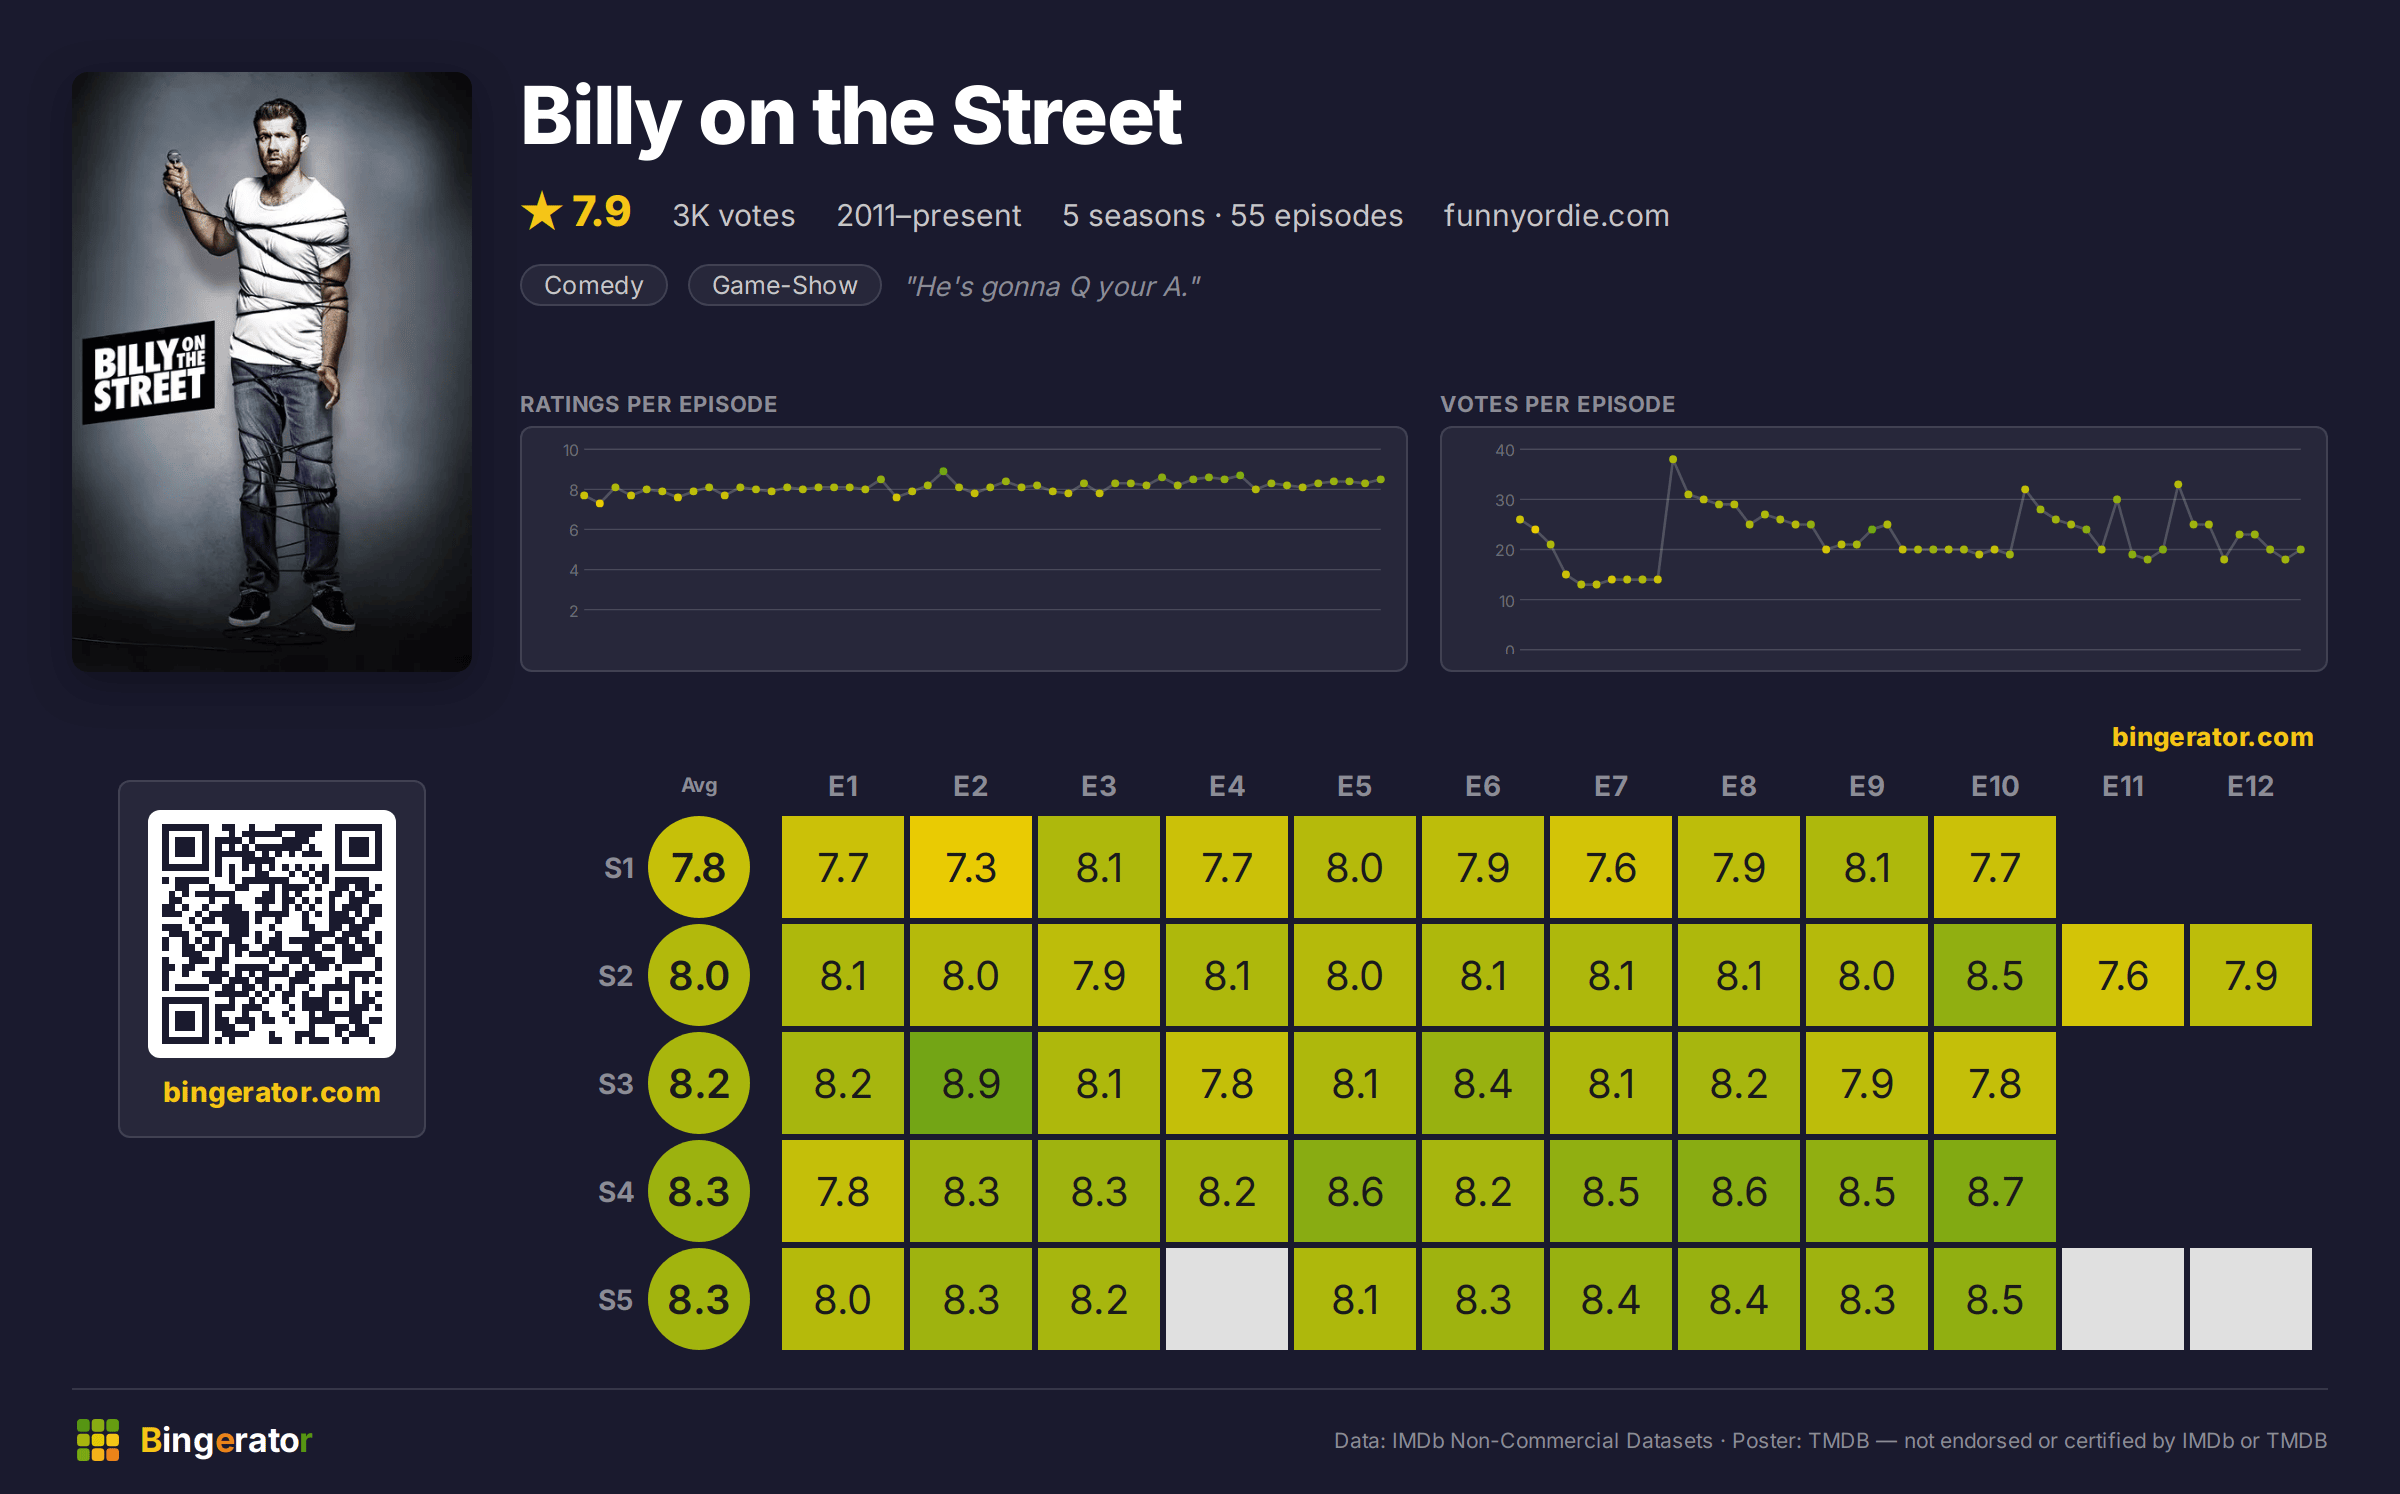Click the S3 average 8.2 circle
The height and width of the screenshot is (1494, 2400).
click(x=699, y=1083)
